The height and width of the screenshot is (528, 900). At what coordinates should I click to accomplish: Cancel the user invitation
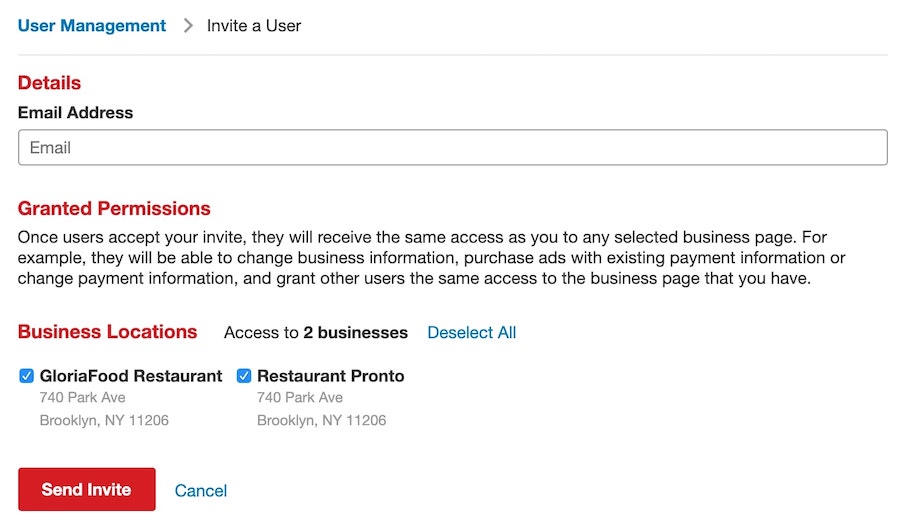[200, 490]
